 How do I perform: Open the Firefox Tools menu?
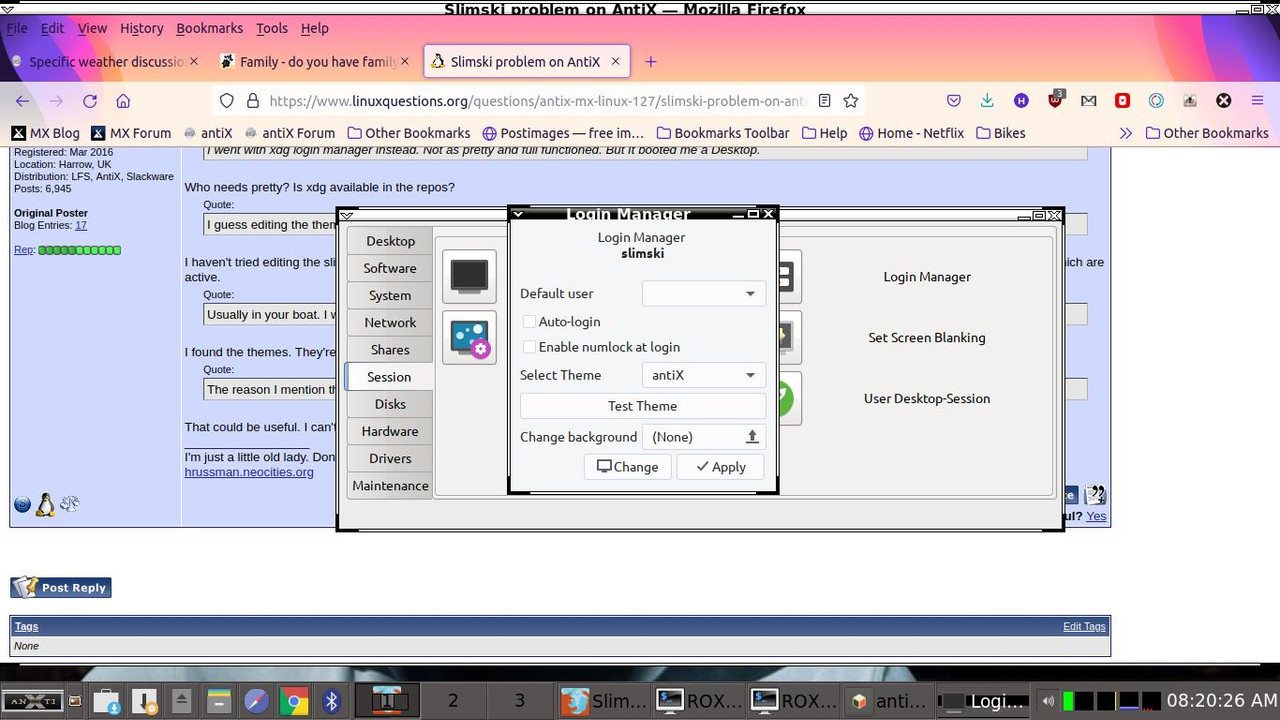click(x=271, y=28)
